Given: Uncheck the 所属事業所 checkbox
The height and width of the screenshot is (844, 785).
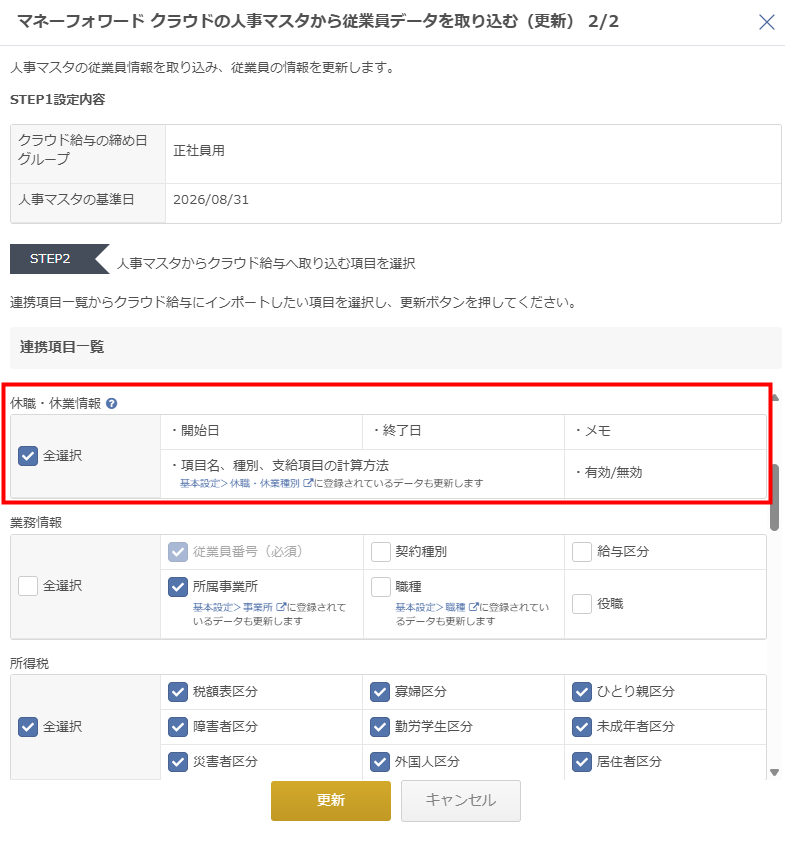Looking at the screenshot, I should coord(178,587).
